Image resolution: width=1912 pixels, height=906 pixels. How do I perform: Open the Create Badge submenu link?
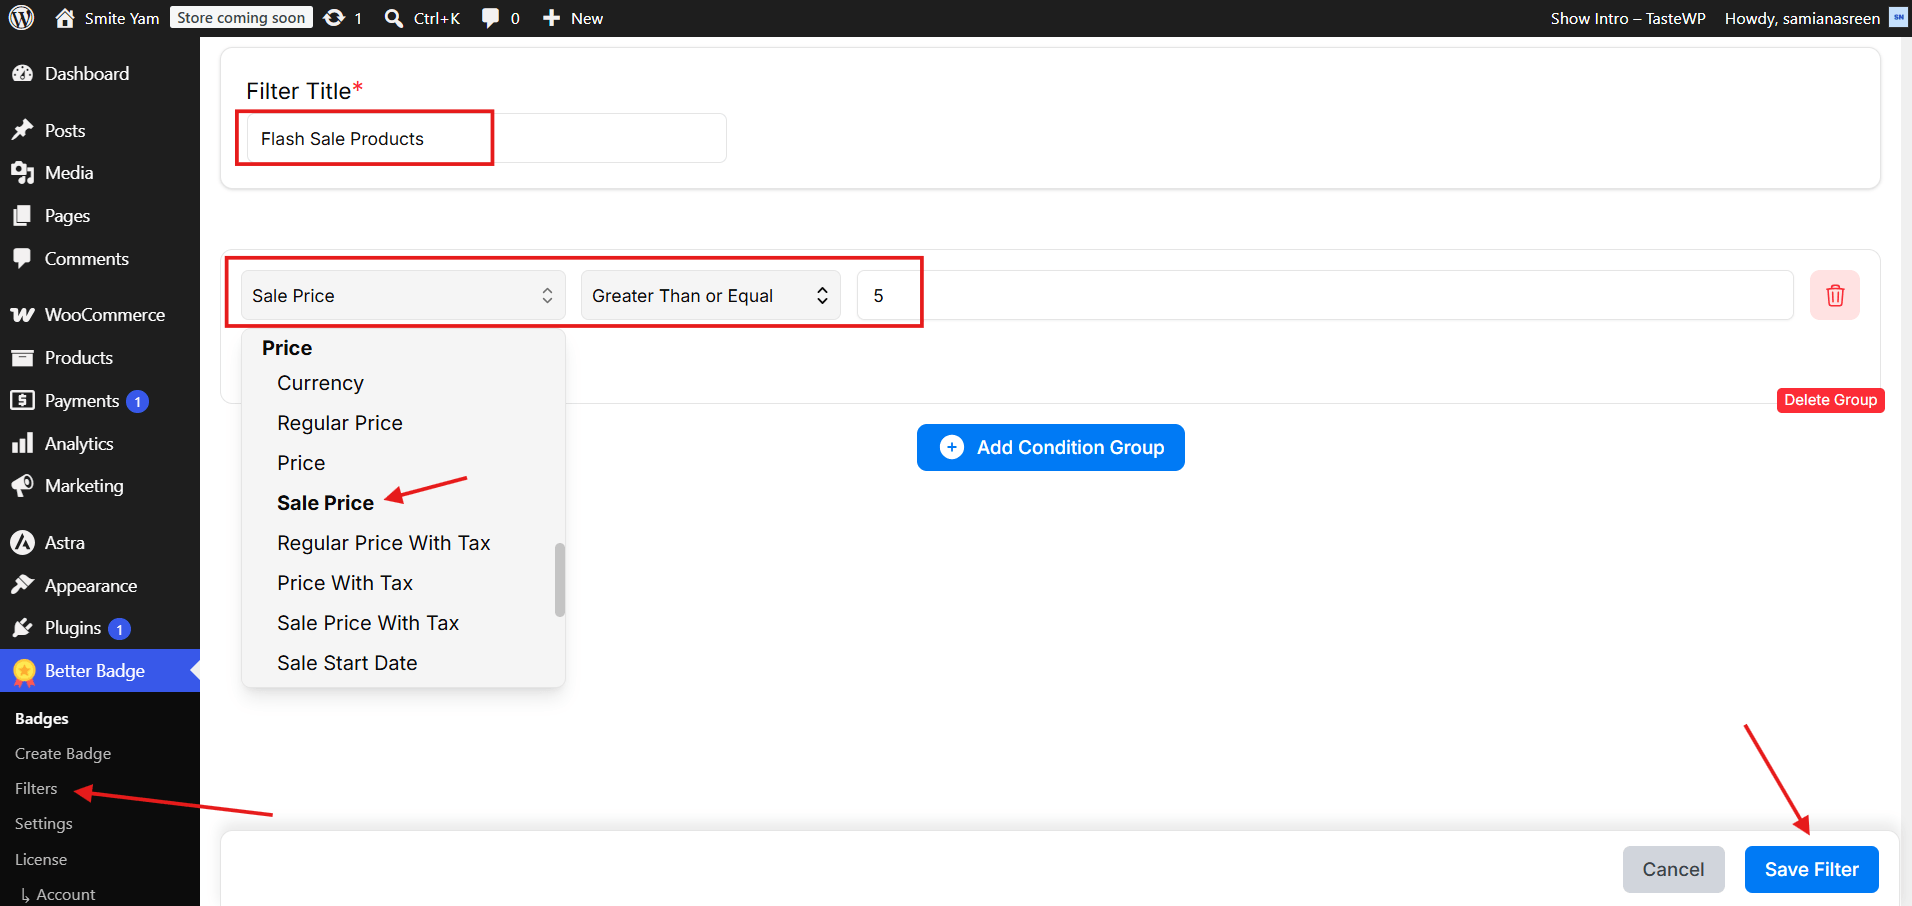tap(63, 753)
